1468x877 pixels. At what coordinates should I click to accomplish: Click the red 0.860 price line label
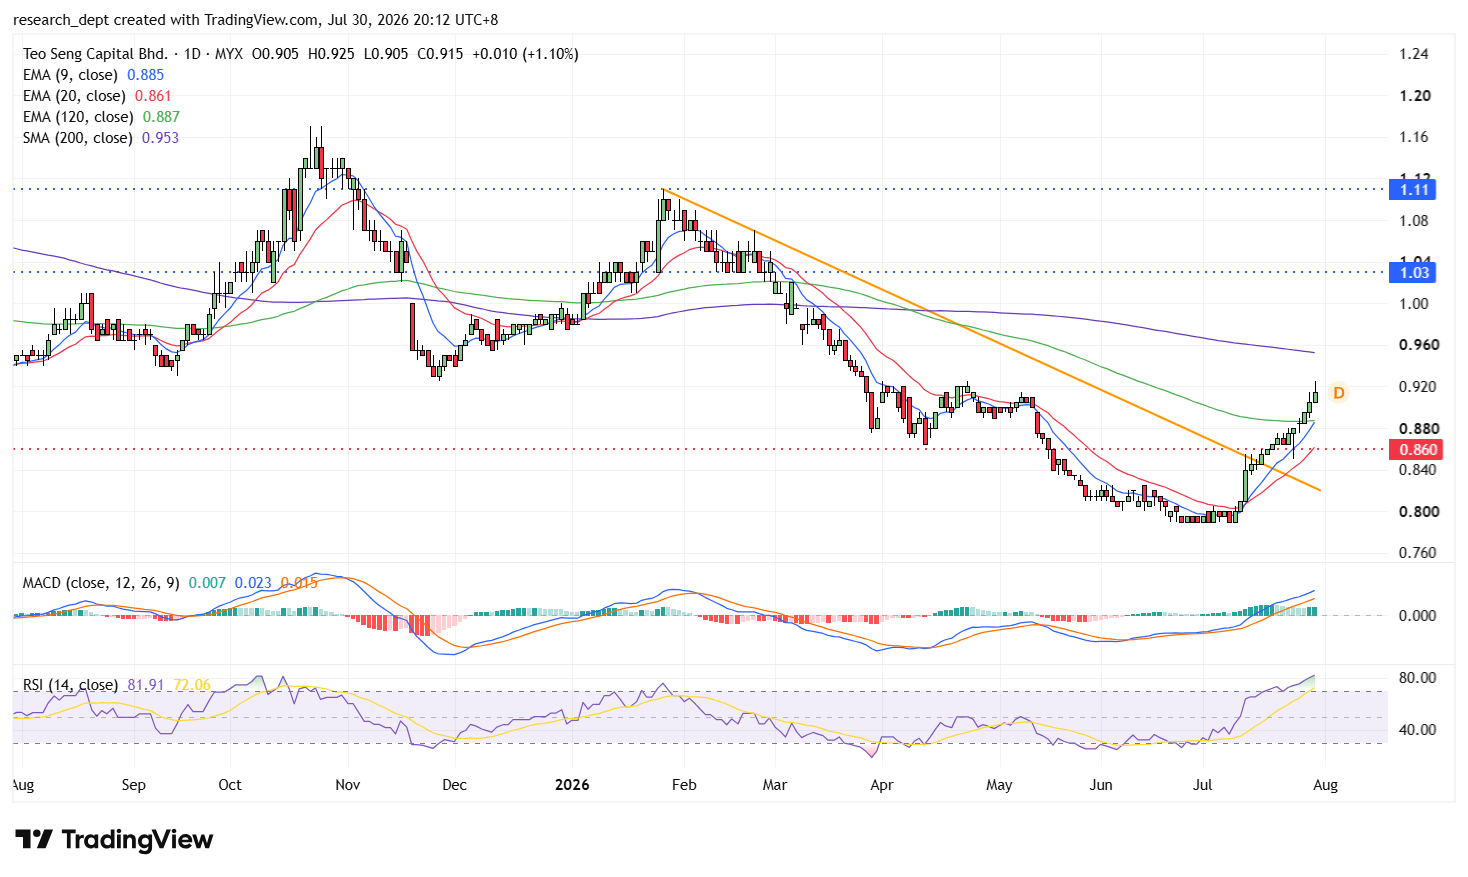(1417, 450)
